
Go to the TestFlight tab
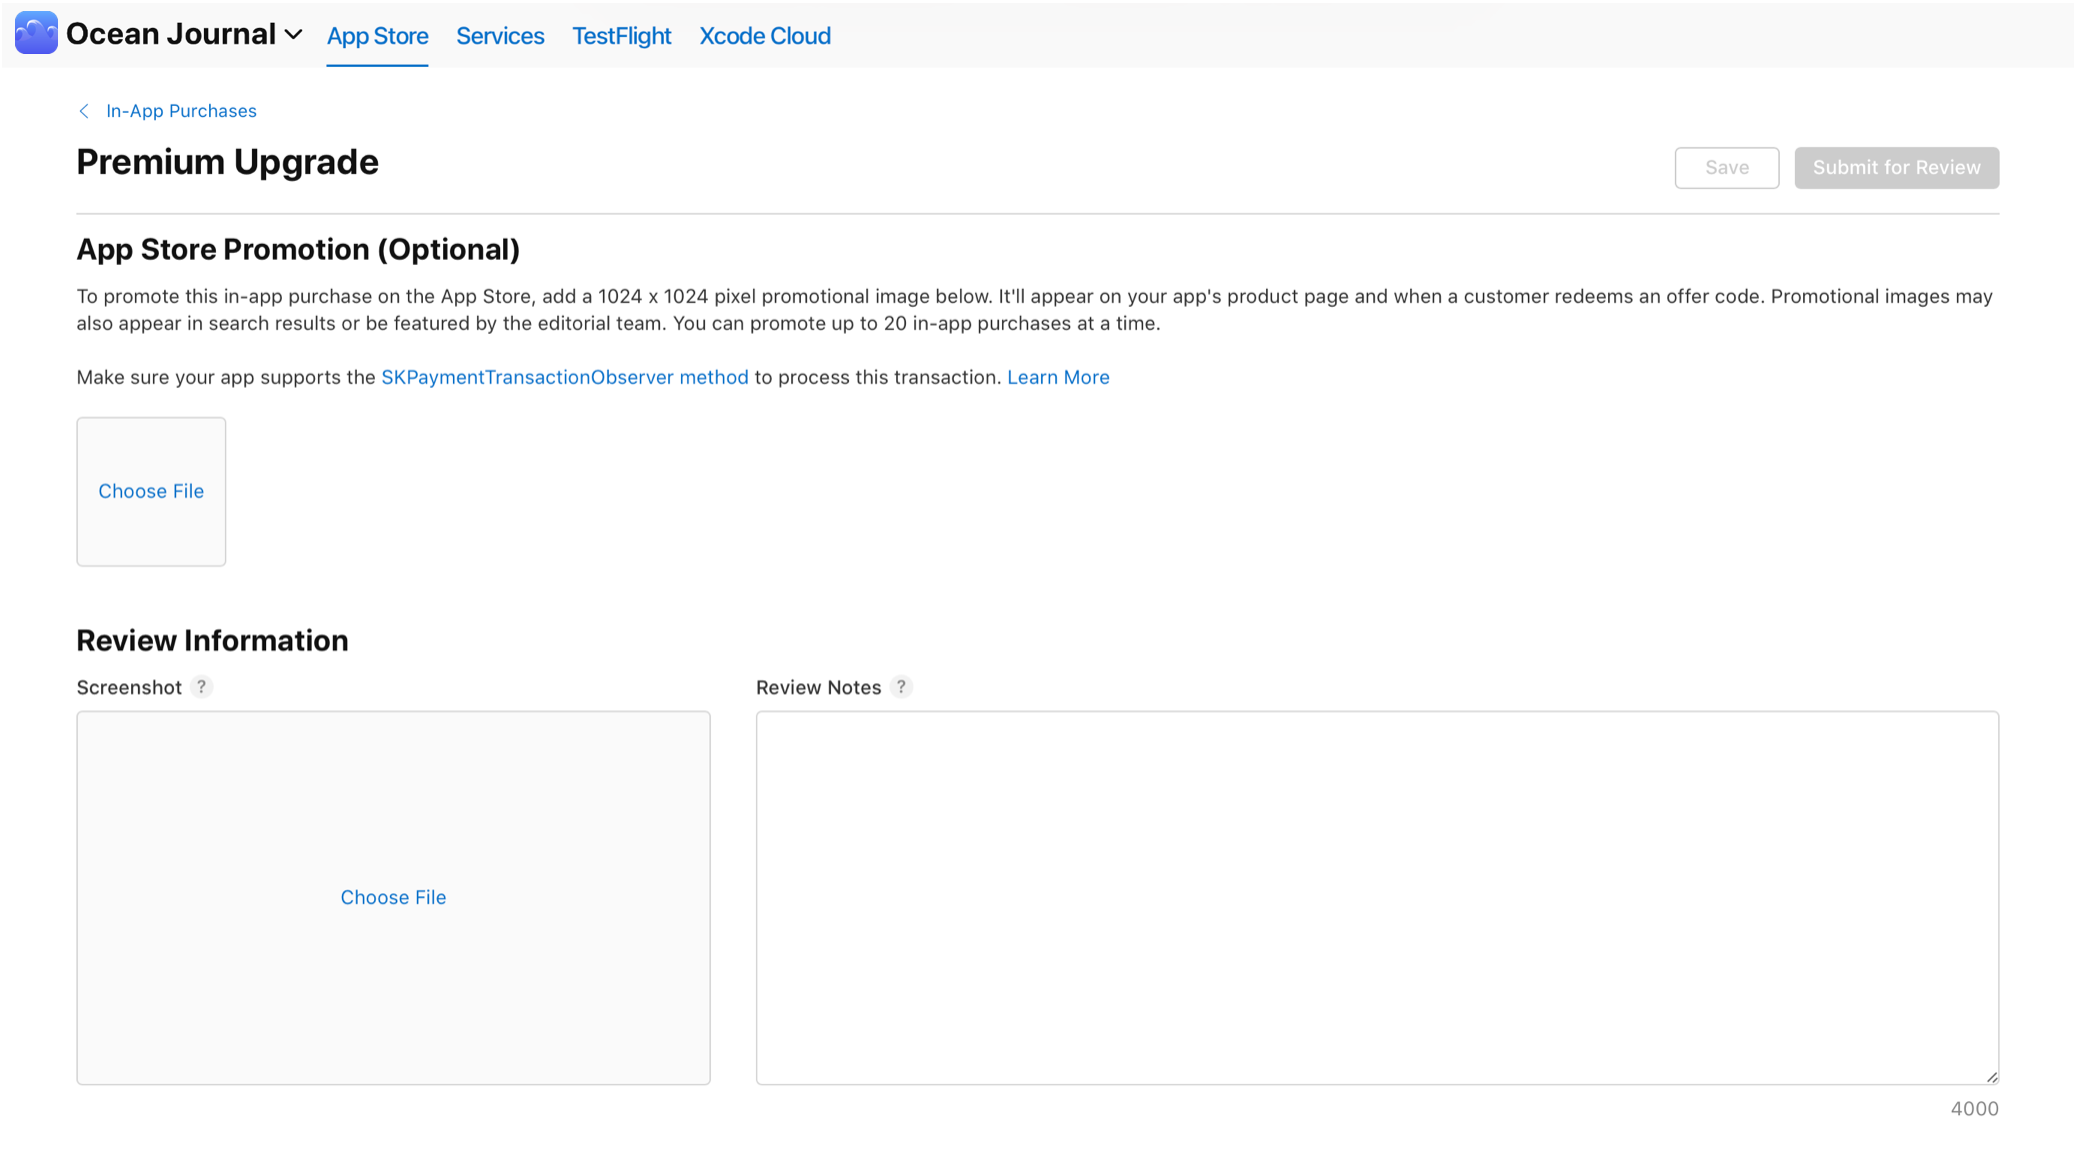621,36
